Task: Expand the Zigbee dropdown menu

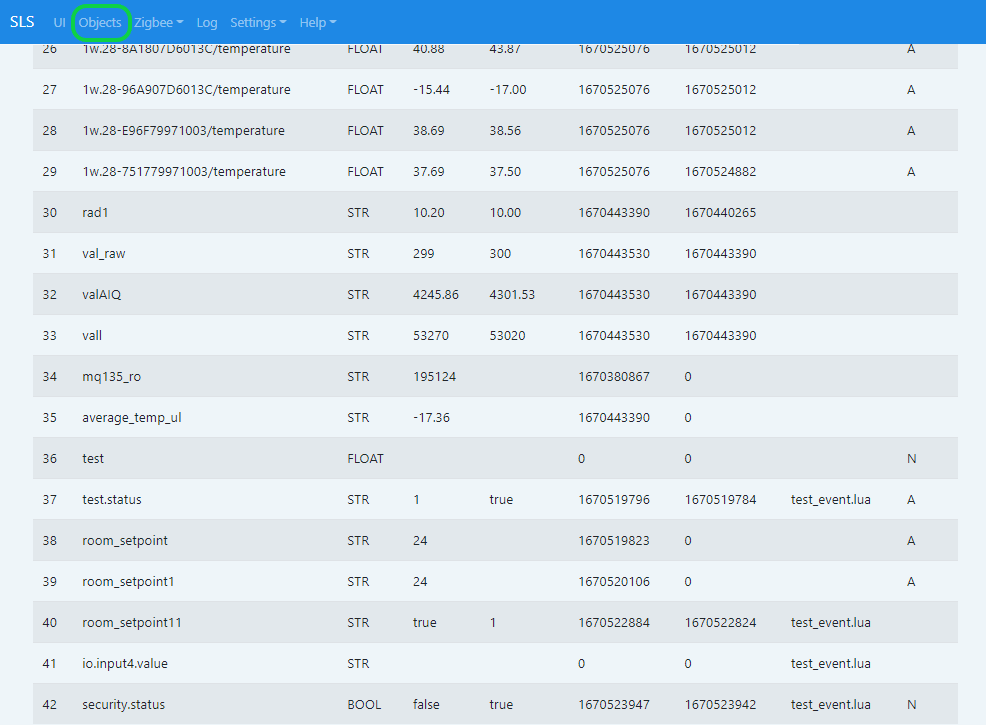Action: 158,22
